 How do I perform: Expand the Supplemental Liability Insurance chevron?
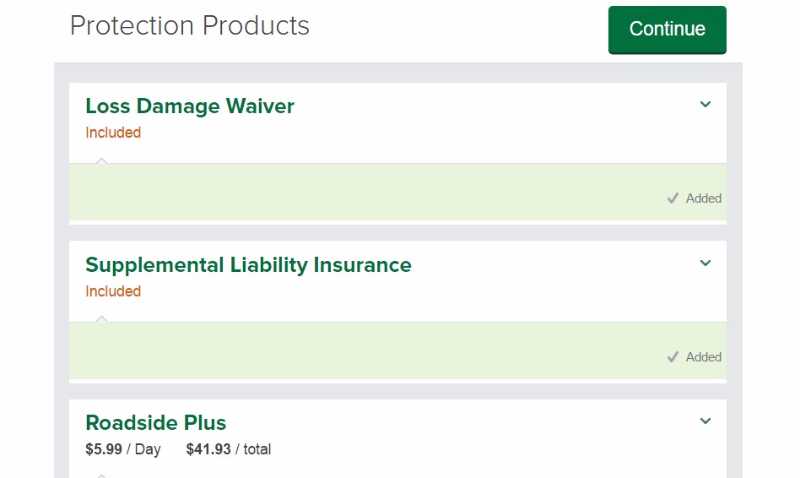(x=705, y=263)
